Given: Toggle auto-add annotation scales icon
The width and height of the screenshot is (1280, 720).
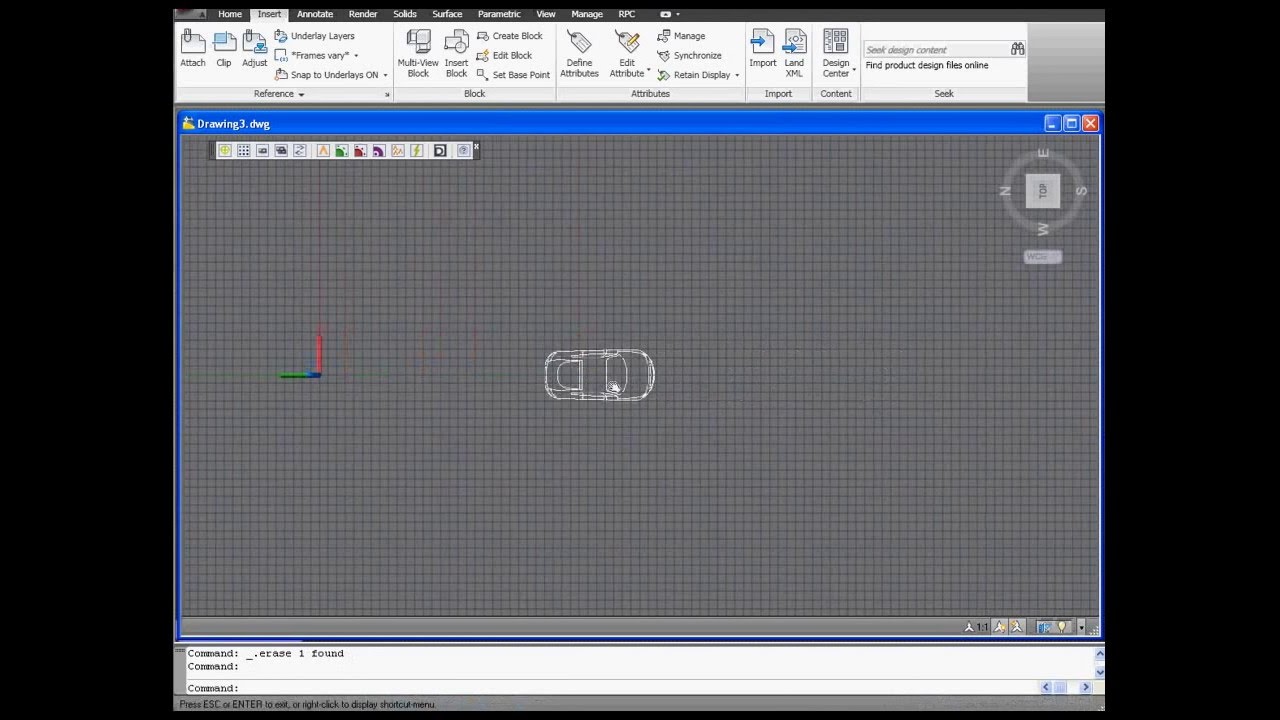Looking at the screenshot, I should pos(1017,627).
